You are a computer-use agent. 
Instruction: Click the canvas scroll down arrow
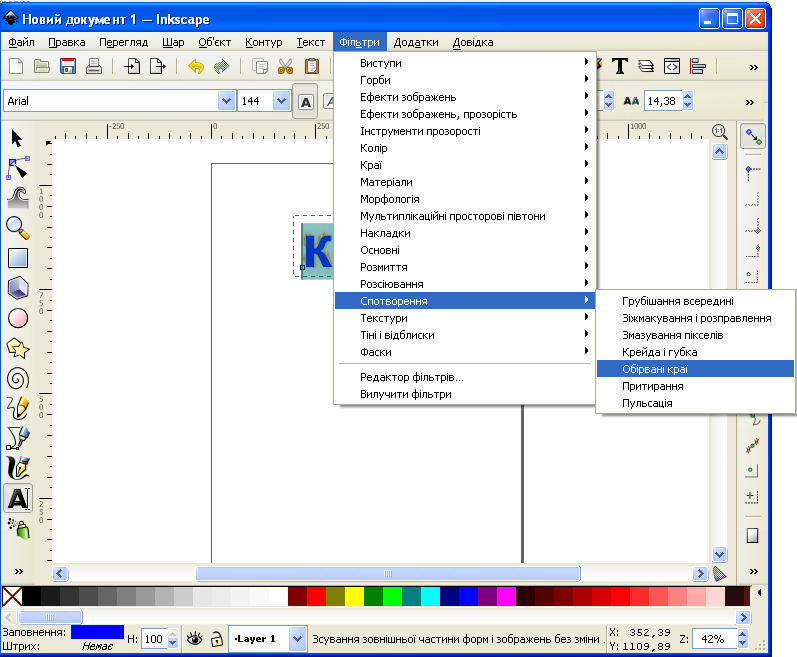(719, 554)
